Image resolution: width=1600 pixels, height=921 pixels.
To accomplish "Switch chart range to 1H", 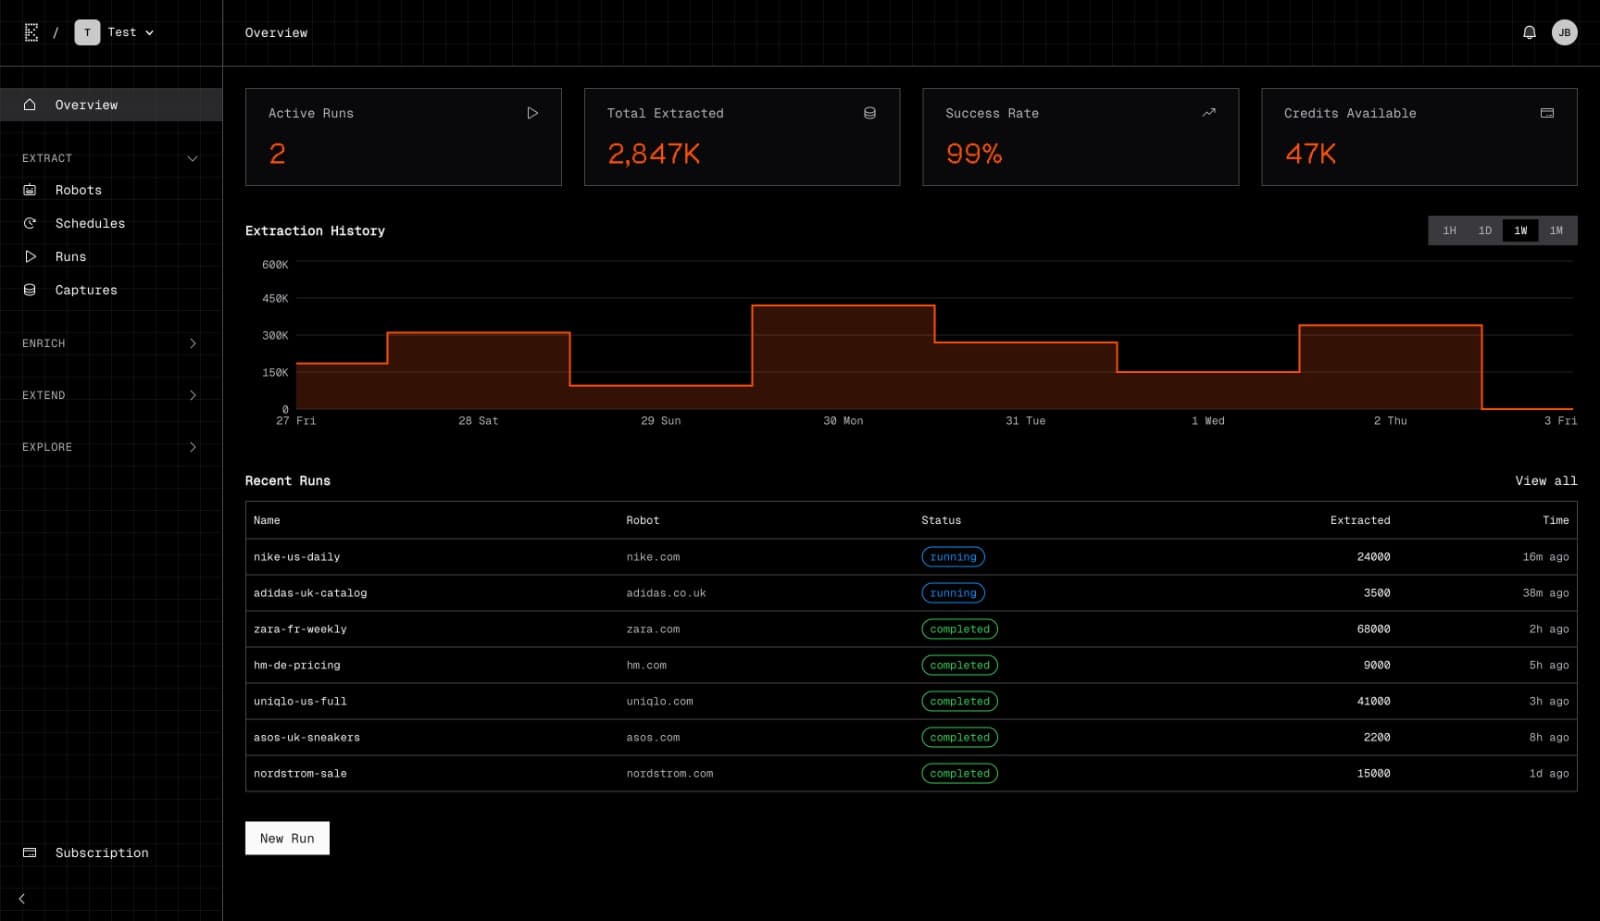I will click(x=1449, y=231).
